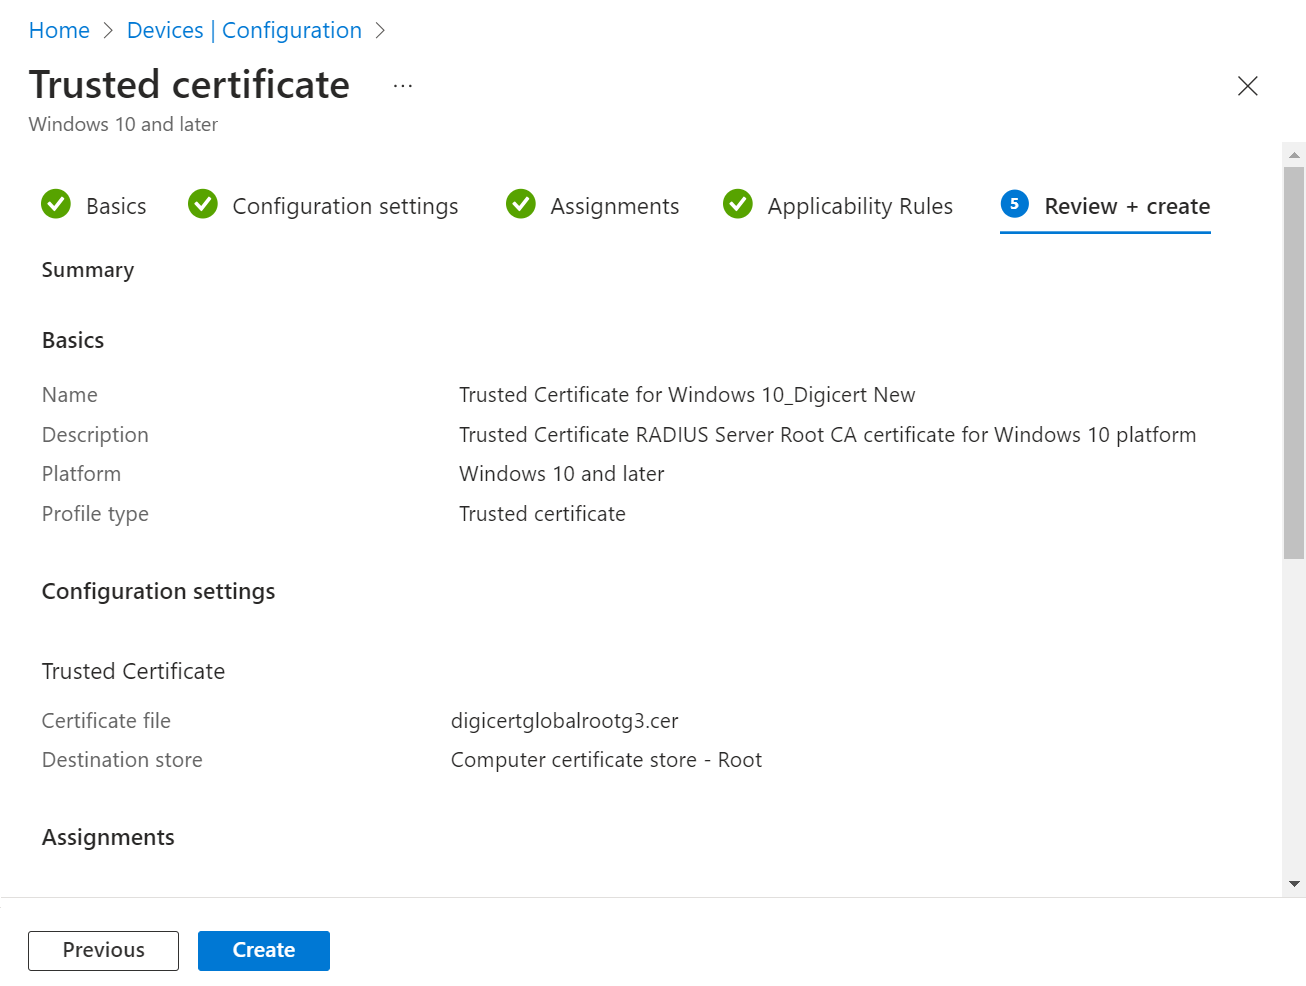The width and height of the screenshot is (1306, 986).
Task: Click the 'Description' field label
Action: coord(95,435)
